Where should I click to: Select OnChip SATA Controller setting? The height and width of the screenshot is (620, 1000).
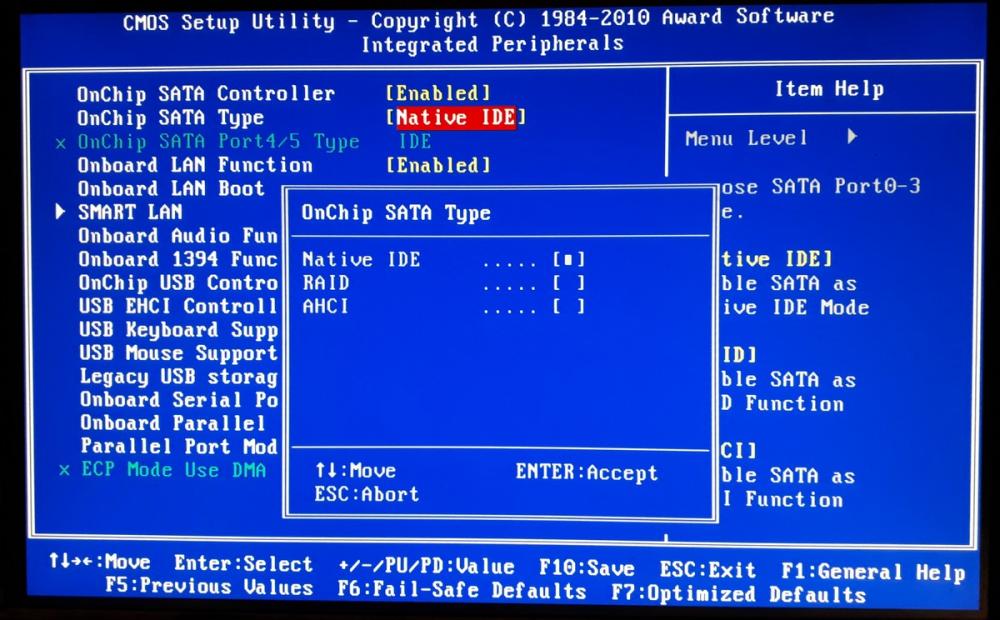206,94
